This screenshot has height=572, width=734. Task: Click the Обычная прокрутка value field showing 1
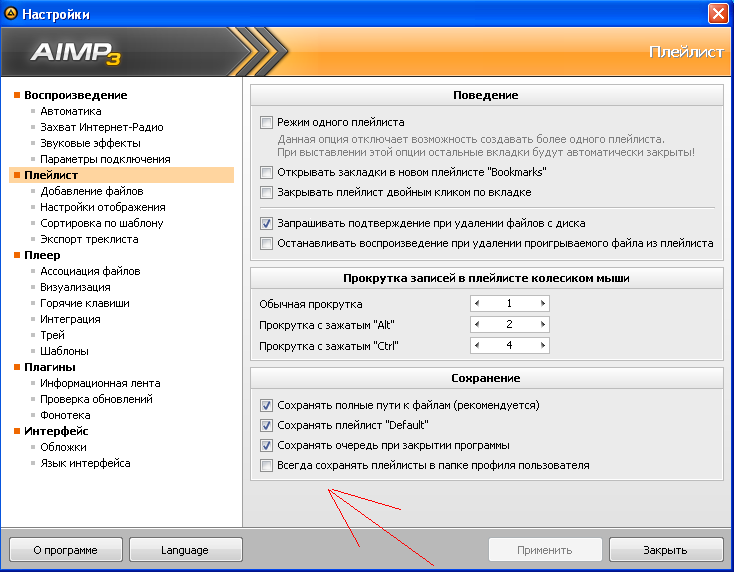tap(509, 303)
